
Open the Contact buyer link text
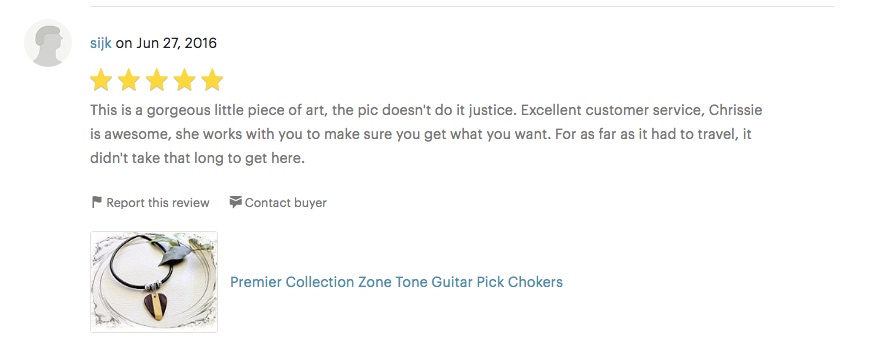pos(286,203)
